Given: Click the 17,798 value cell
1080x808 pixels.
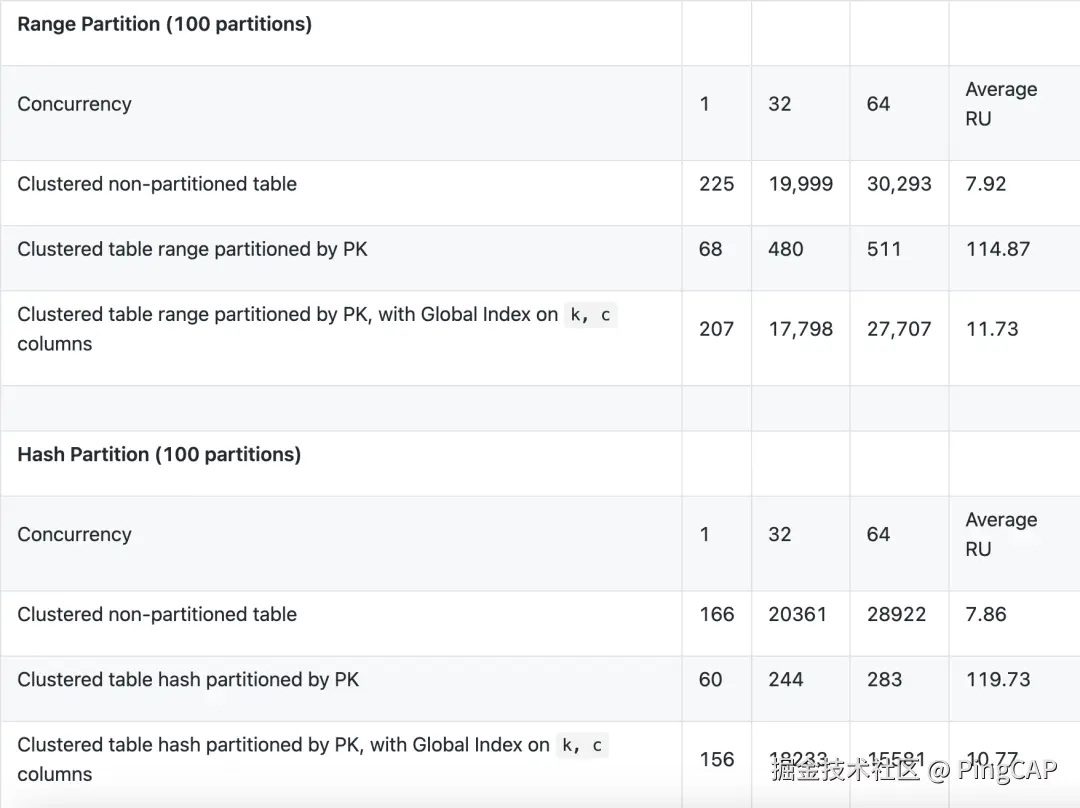Looking at the screenshot, I should tap(800, 329).
